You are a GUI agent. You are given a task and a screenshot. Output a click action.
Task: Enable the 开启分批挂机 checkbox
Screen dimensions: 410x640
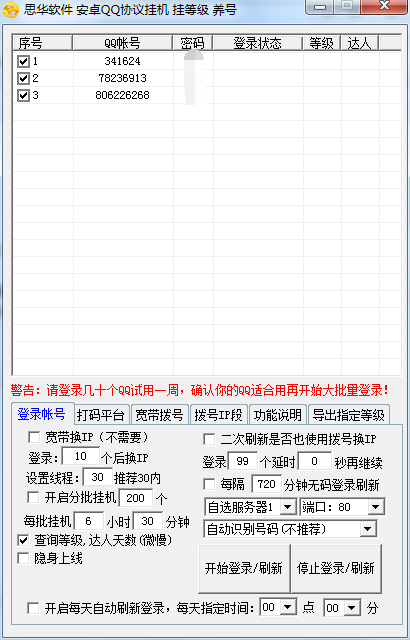(33, 497)
